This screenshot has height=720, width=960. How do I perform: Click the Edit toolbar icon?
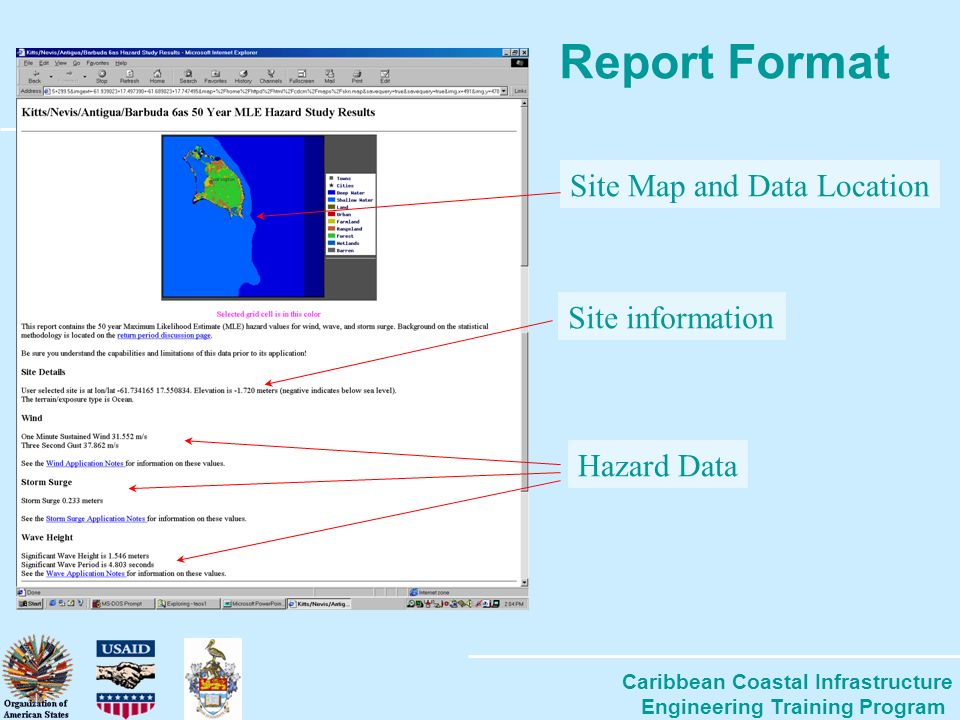[x=384, y=77]
